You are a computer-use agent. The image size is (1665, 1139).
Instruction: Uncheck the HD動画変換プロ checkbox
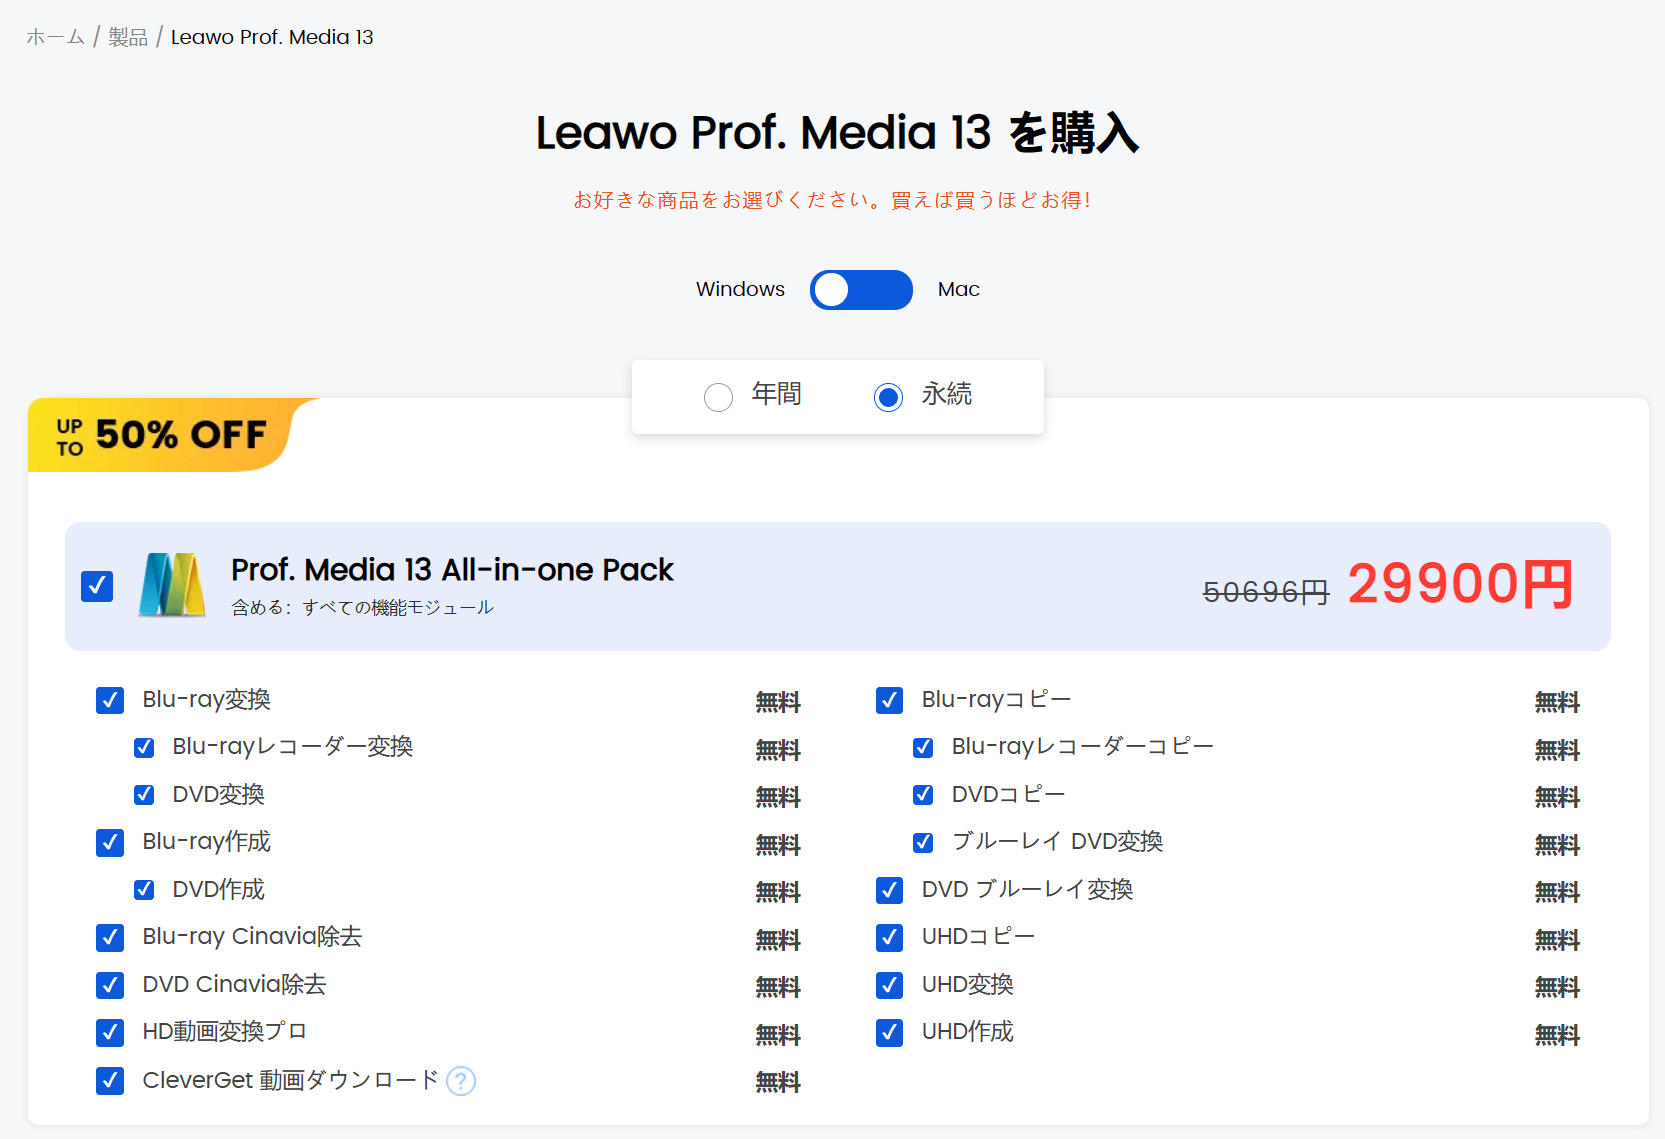coord(110,1032)
